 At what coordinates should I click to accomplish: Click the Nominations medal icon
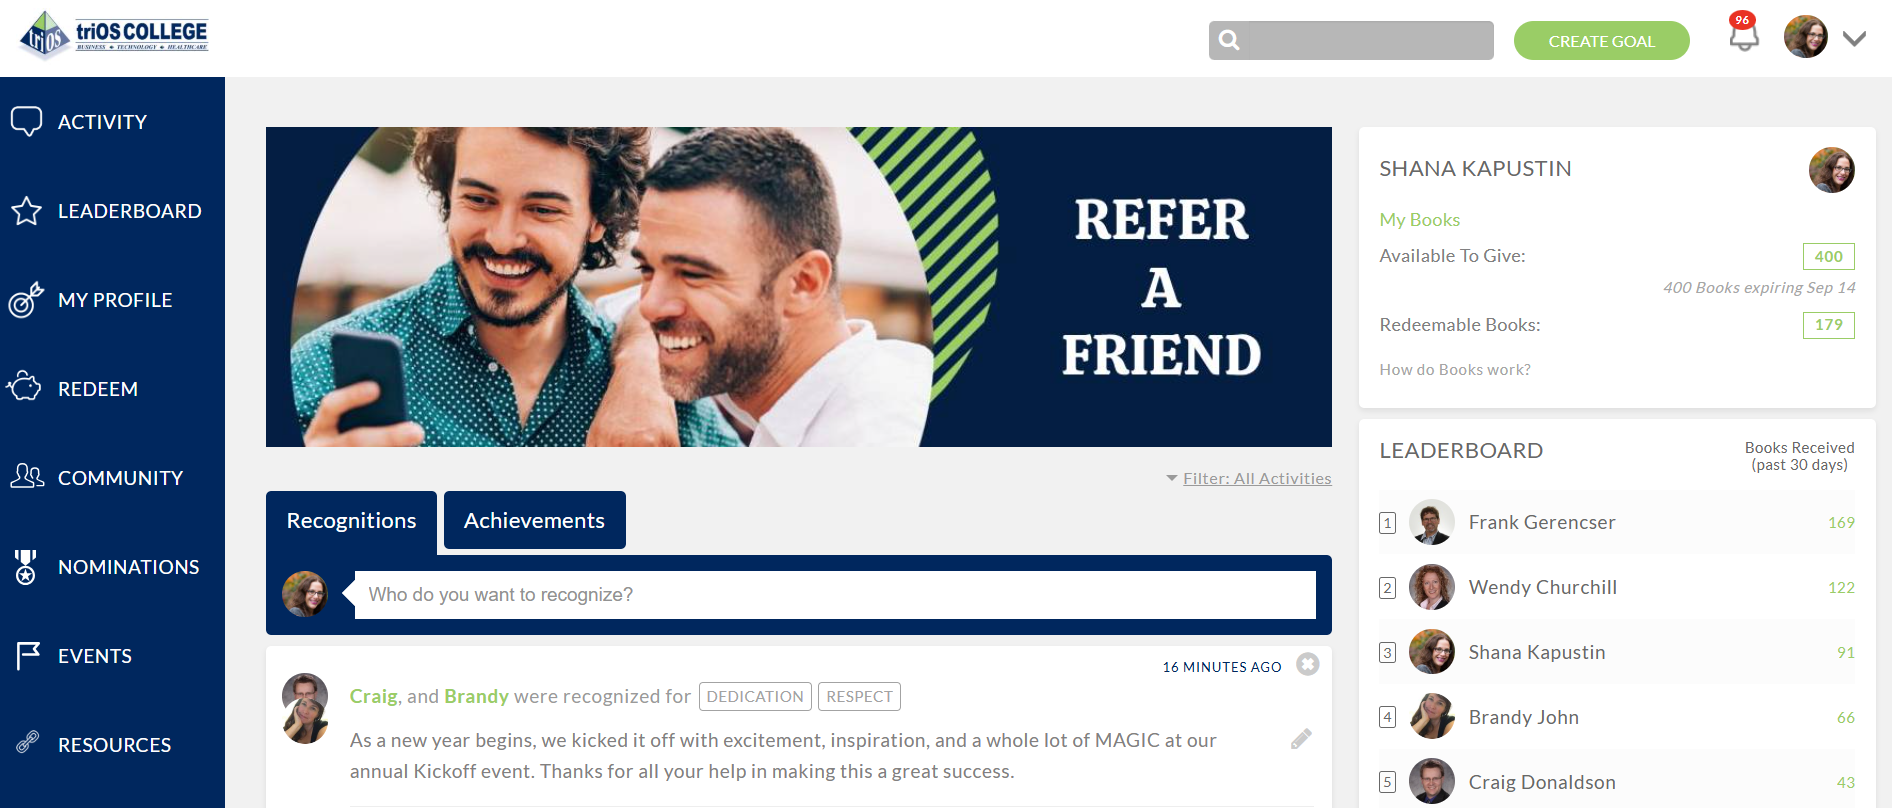click(26, 566)
